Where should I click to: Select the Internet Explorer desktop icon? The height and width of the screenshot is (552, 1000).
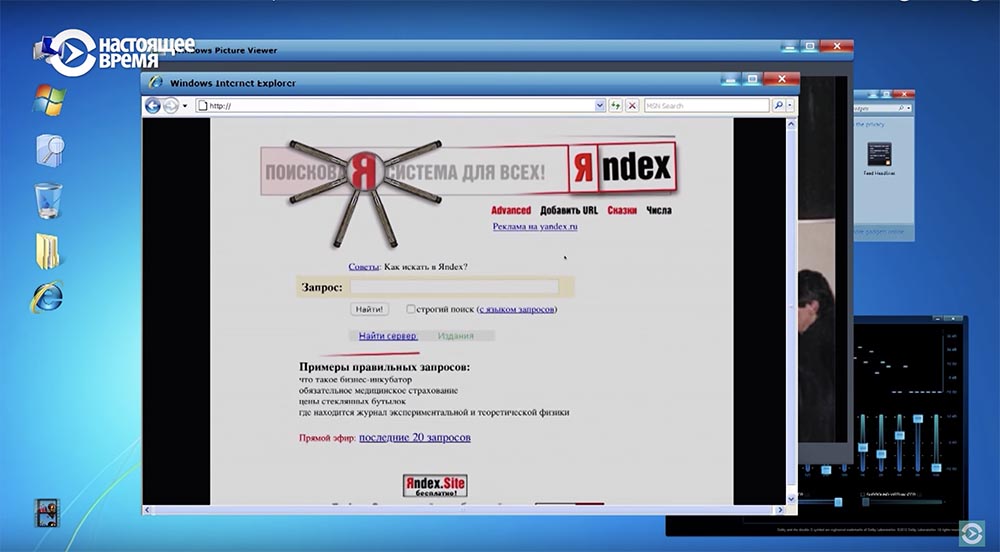[47, 297]
